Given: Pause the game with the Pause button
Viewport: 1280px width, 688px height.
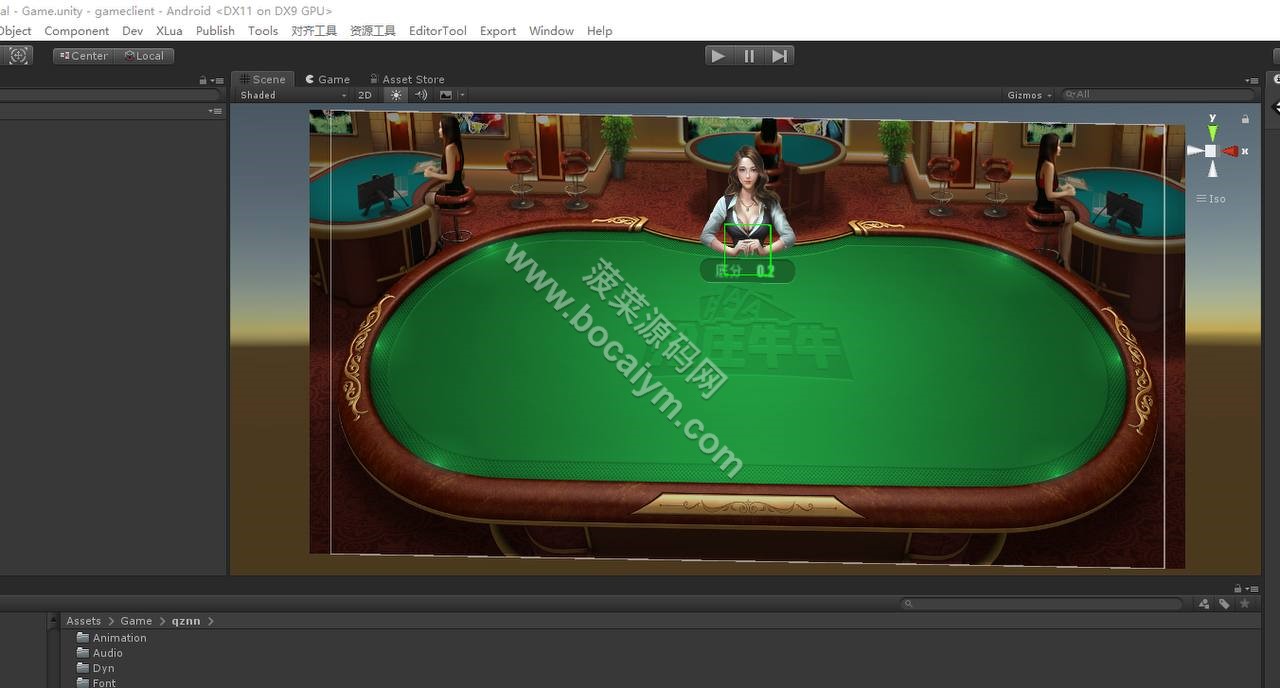Looking at the screenshot, I should 749,56.
